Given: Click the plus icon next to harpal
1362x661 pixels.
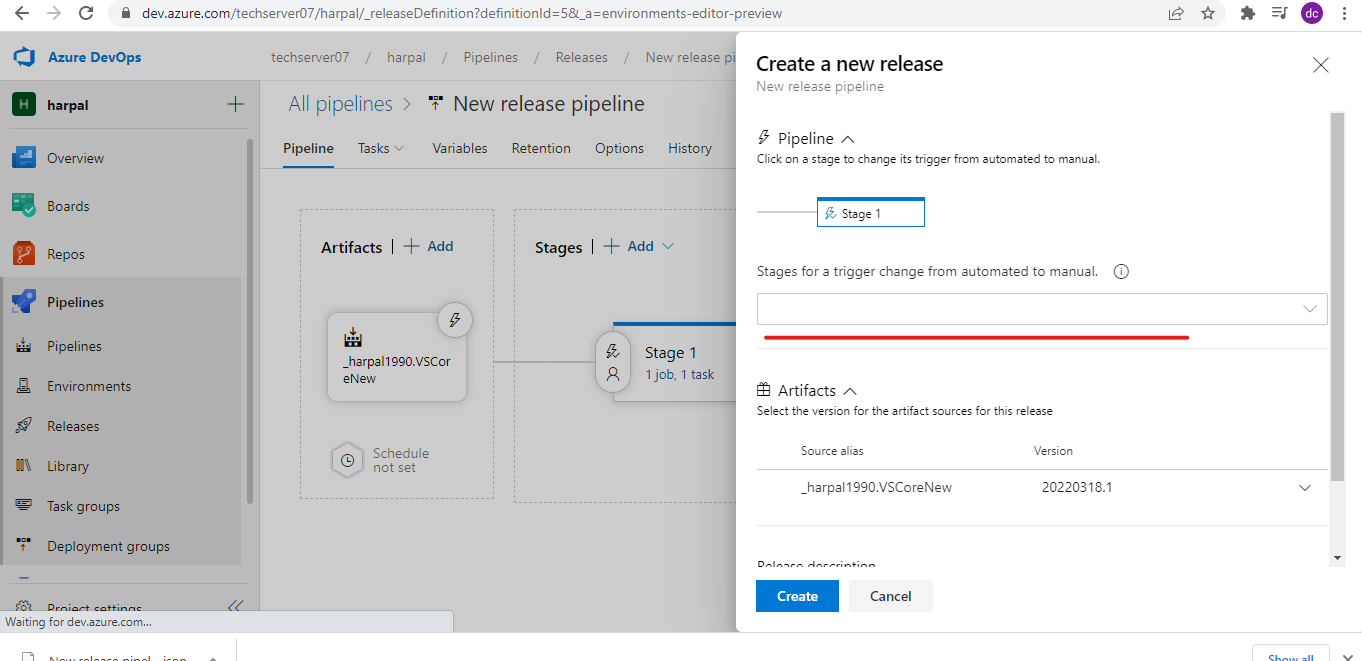Looking at the screenshot, I should [x=235, y=104].
